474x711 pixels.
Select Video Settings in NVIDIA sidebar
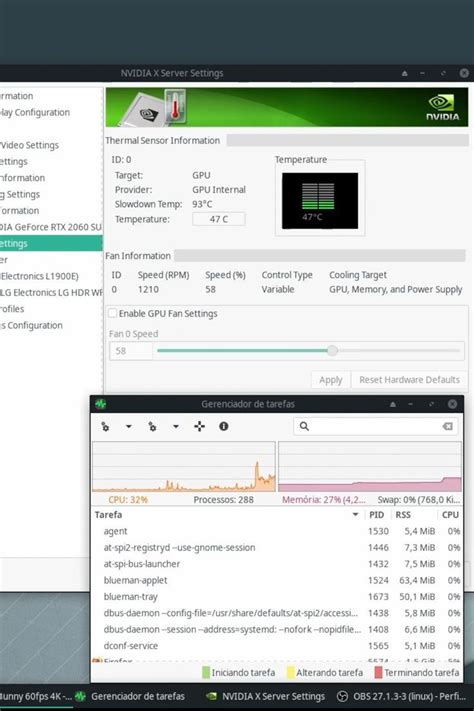coord(29,145)
